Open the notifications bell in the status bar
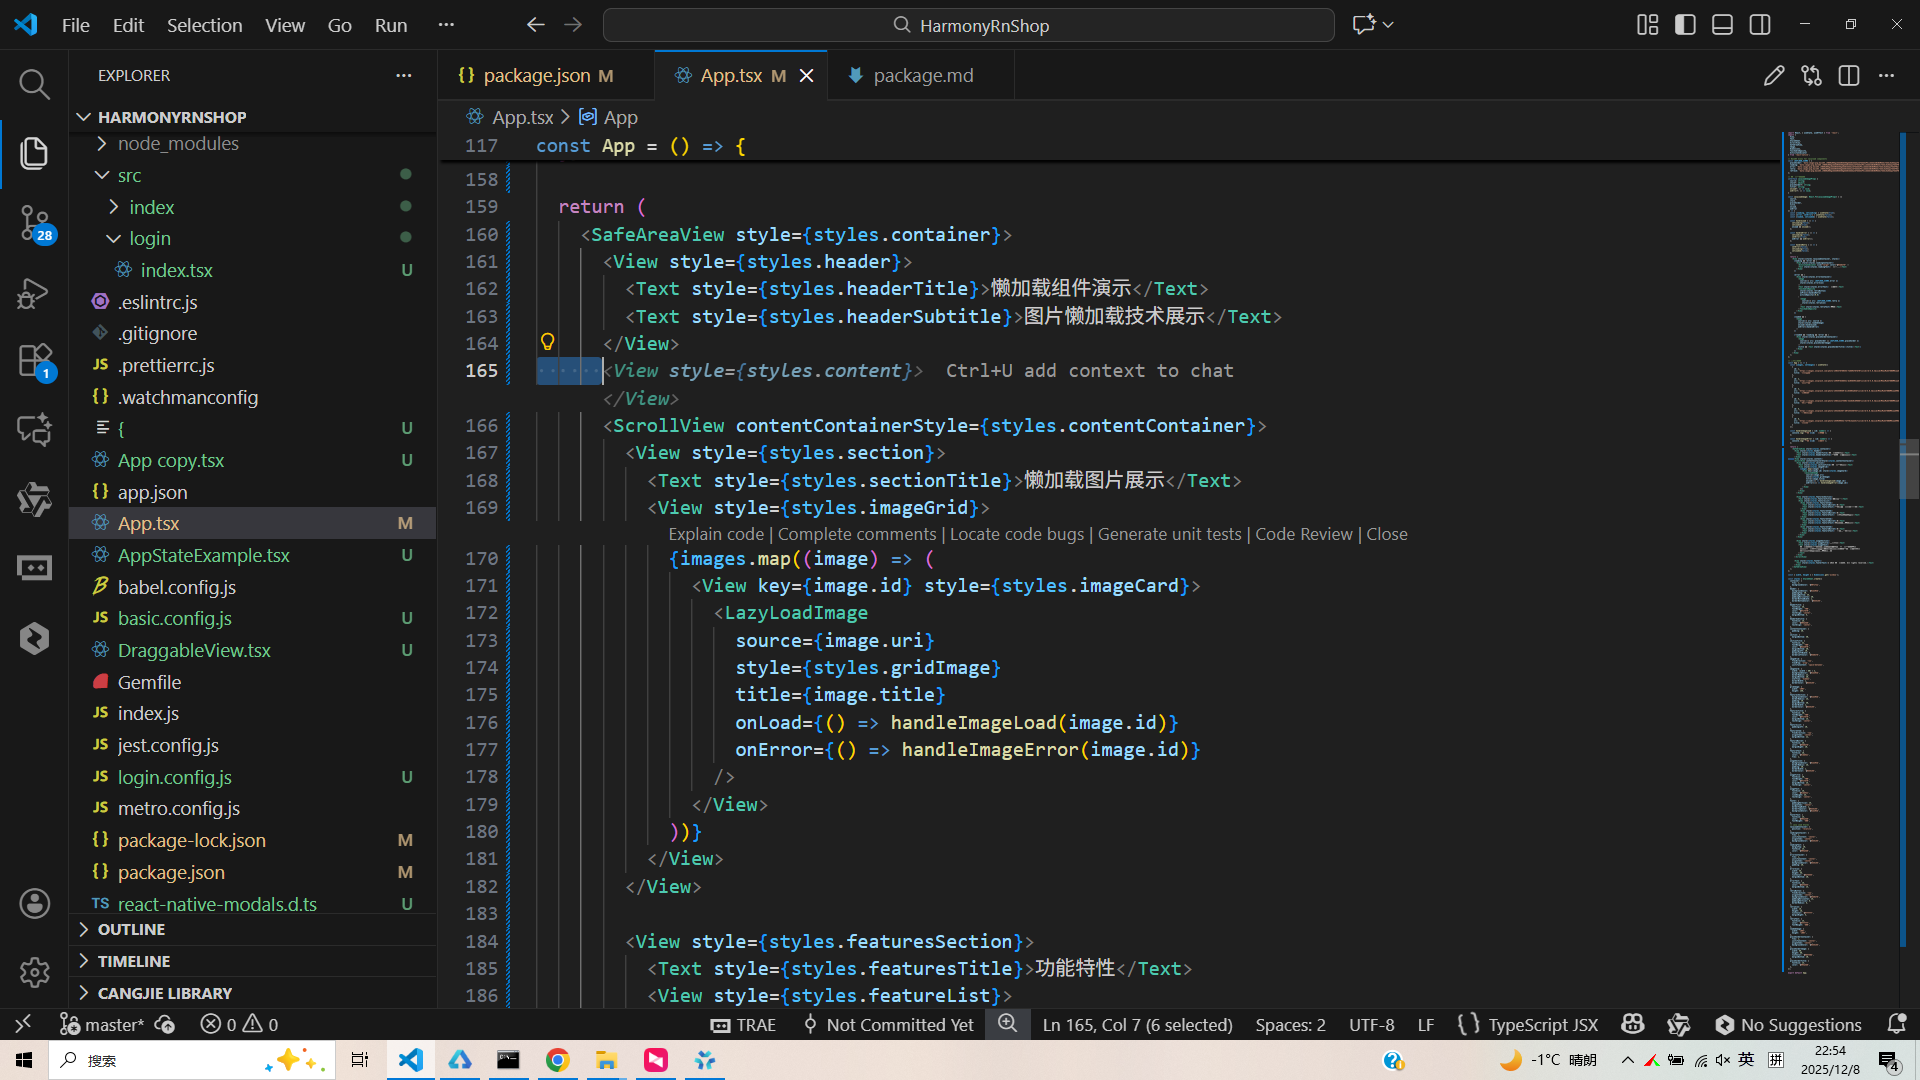 [x=1896, y=1024]
